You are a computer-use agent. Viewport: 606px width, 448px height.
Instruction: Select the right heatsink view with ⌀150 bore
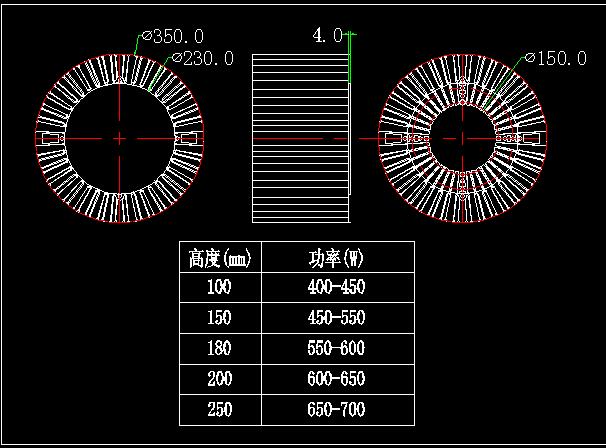[463, 138]
